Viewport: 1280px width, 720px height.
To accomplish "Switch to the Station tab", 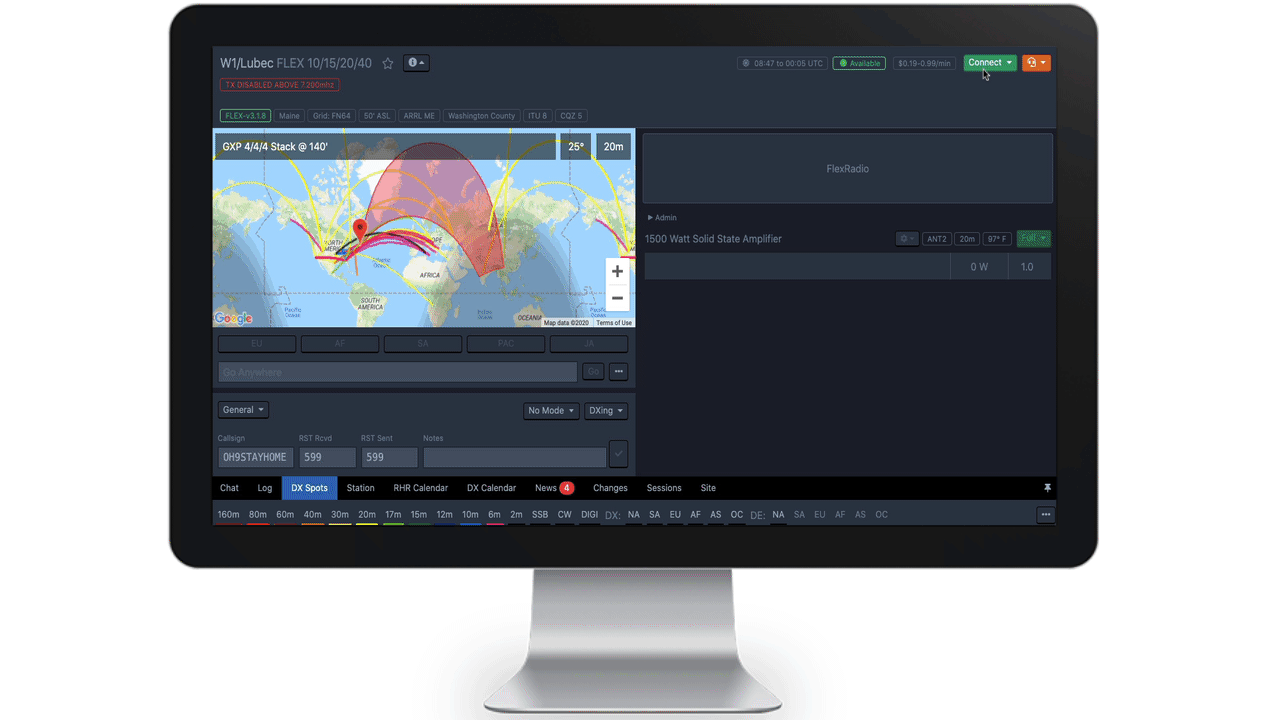I will pos(361,488).
